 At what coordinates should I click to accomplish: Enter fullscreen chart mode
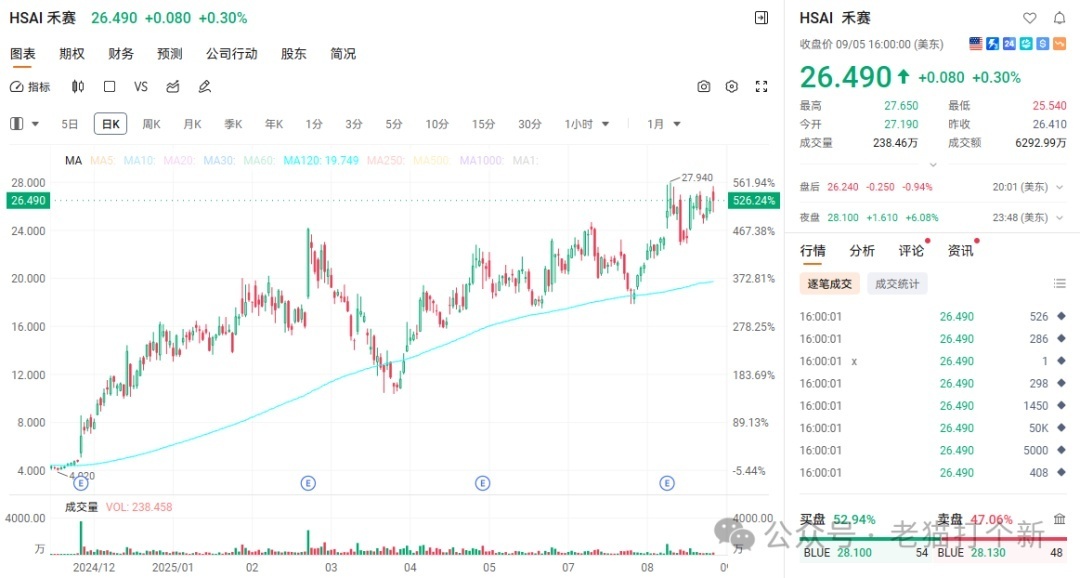tap(761, 87)
